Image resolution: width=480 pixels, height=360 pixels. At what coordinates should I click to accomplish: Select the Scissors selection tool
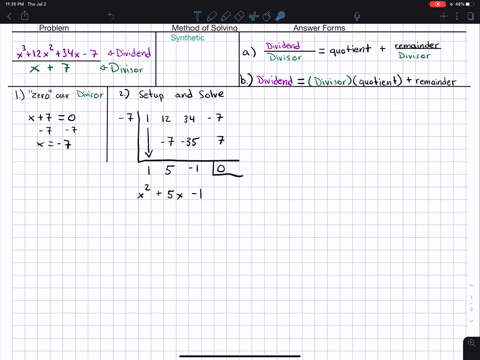254,16
